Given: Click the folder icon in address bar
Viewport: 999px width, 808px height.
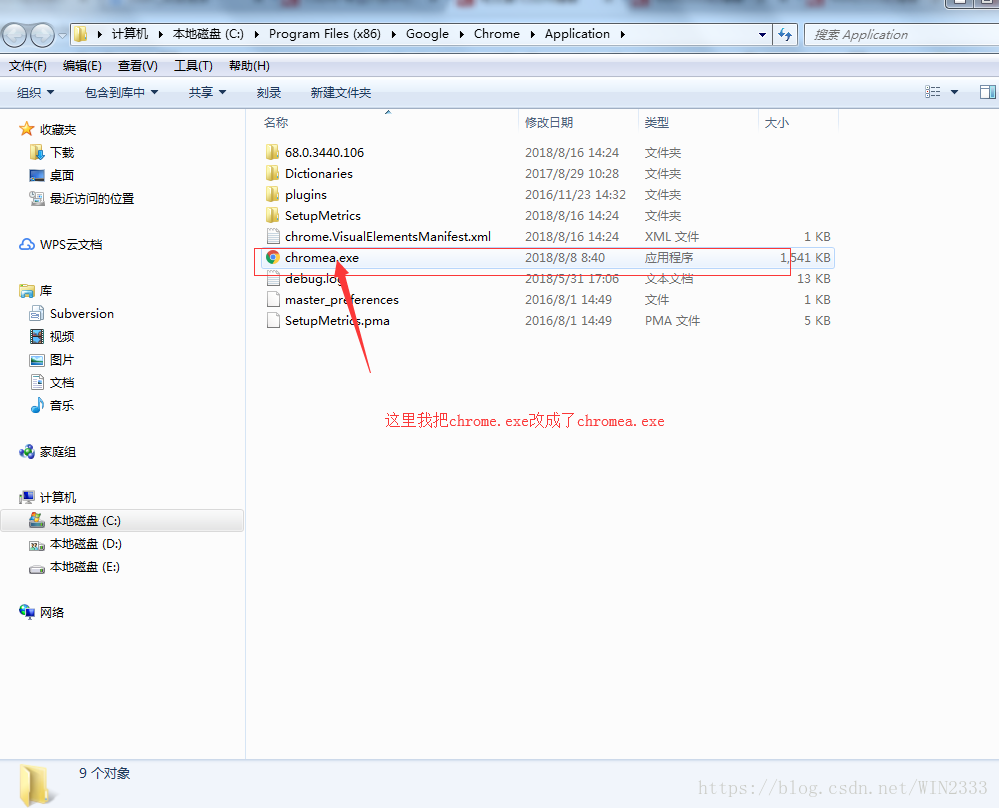Looking at the screenshot, I should coord(81,34).
